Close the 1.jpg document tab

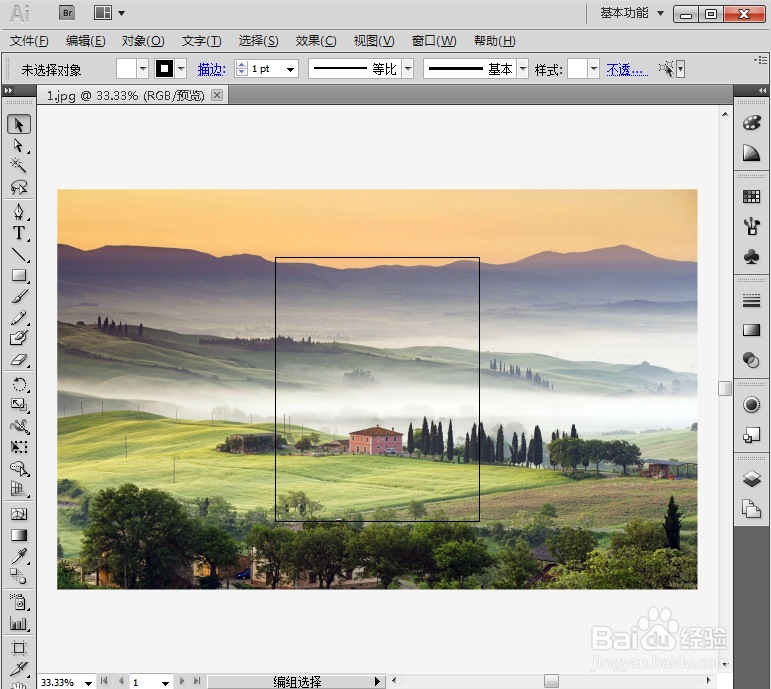217,95
